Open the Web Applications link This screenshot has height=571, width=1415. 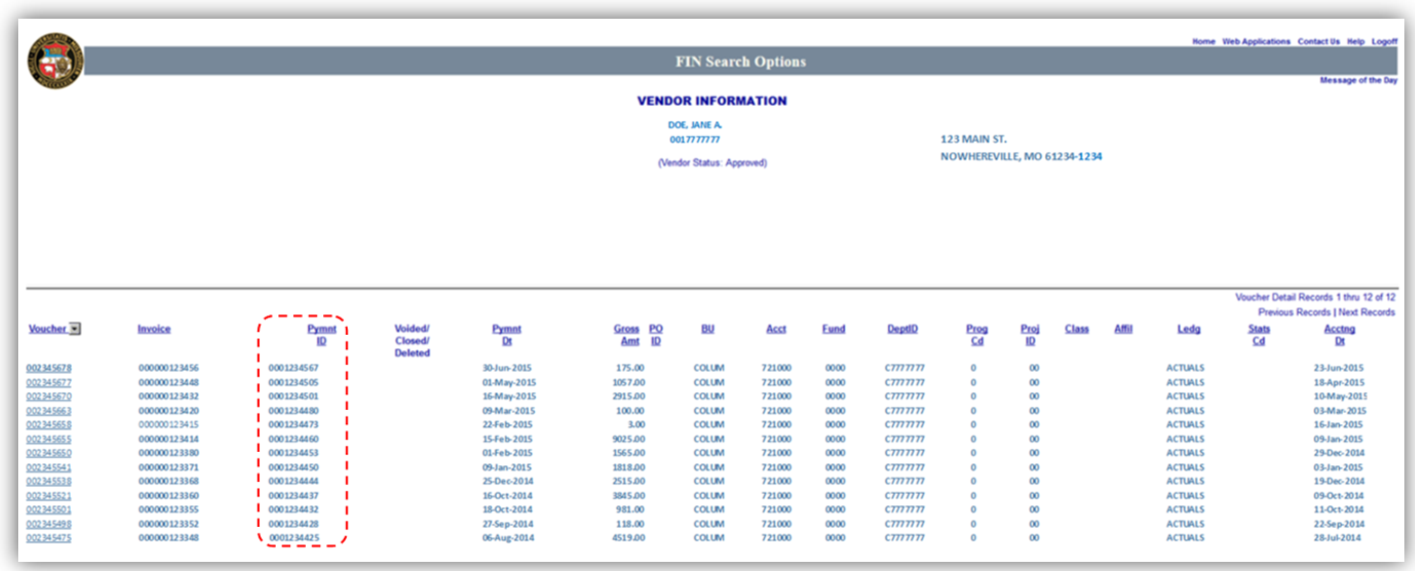pyautogui.click(x=1256, y=41)
